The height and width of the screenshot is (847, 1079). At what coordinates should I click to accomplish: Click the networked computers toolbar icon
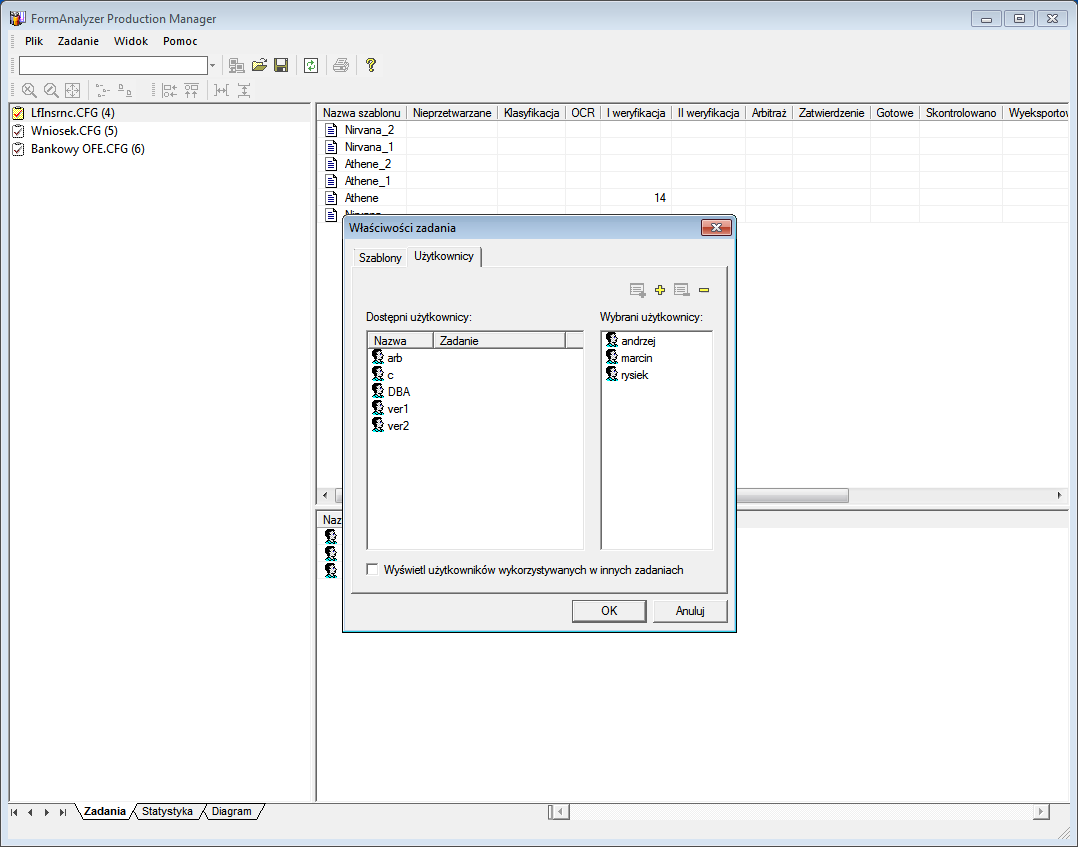pos(237,65)
